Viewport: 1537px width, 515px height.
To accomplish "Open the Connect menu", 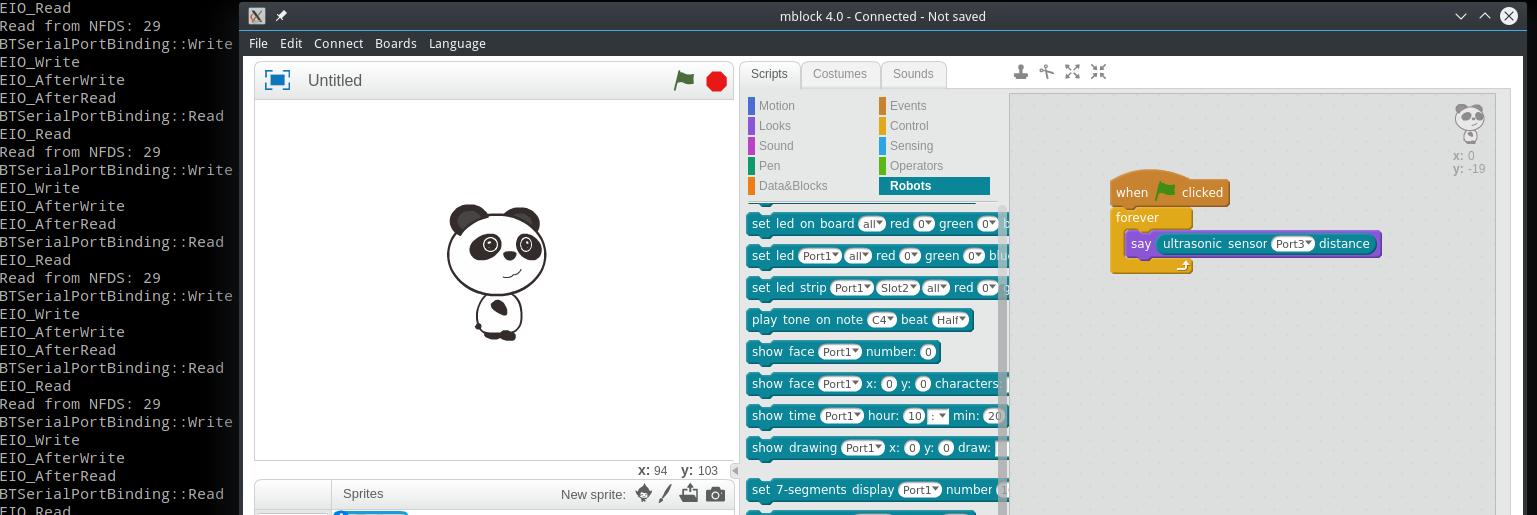I will [338, 43].
